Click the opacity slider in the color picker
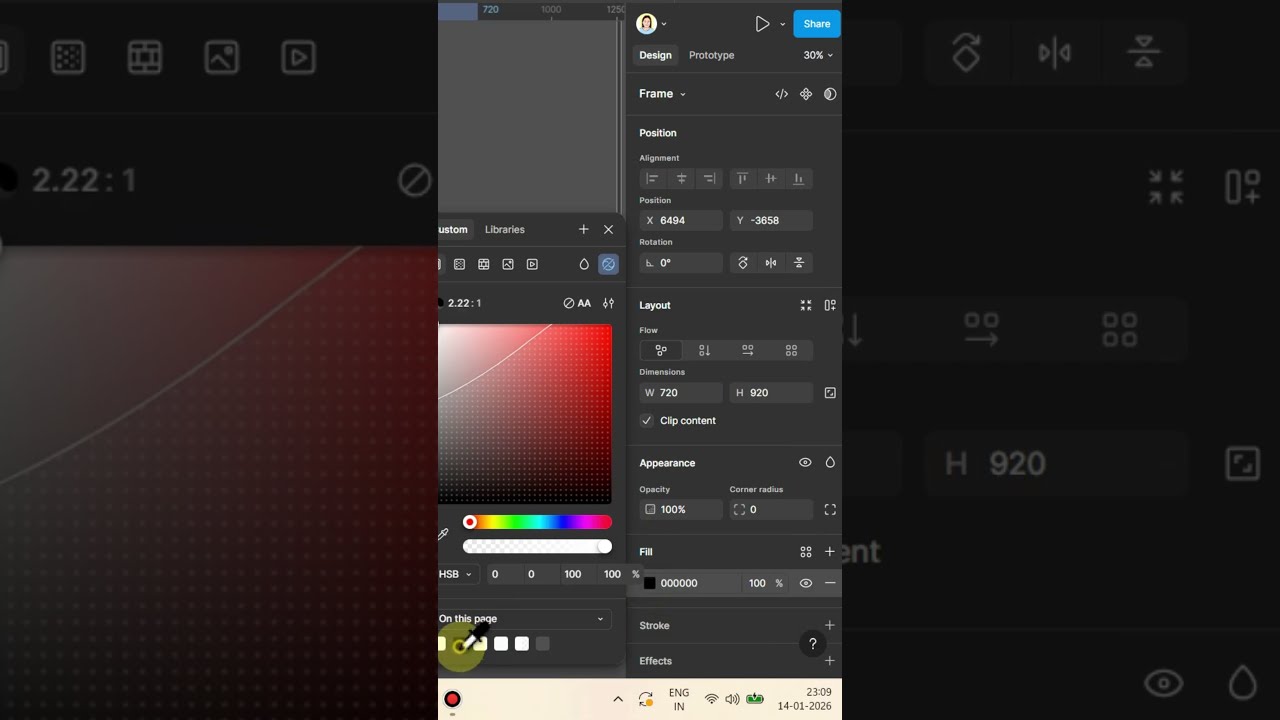Viewport: 1280px width, 720px height. [537, 546]
